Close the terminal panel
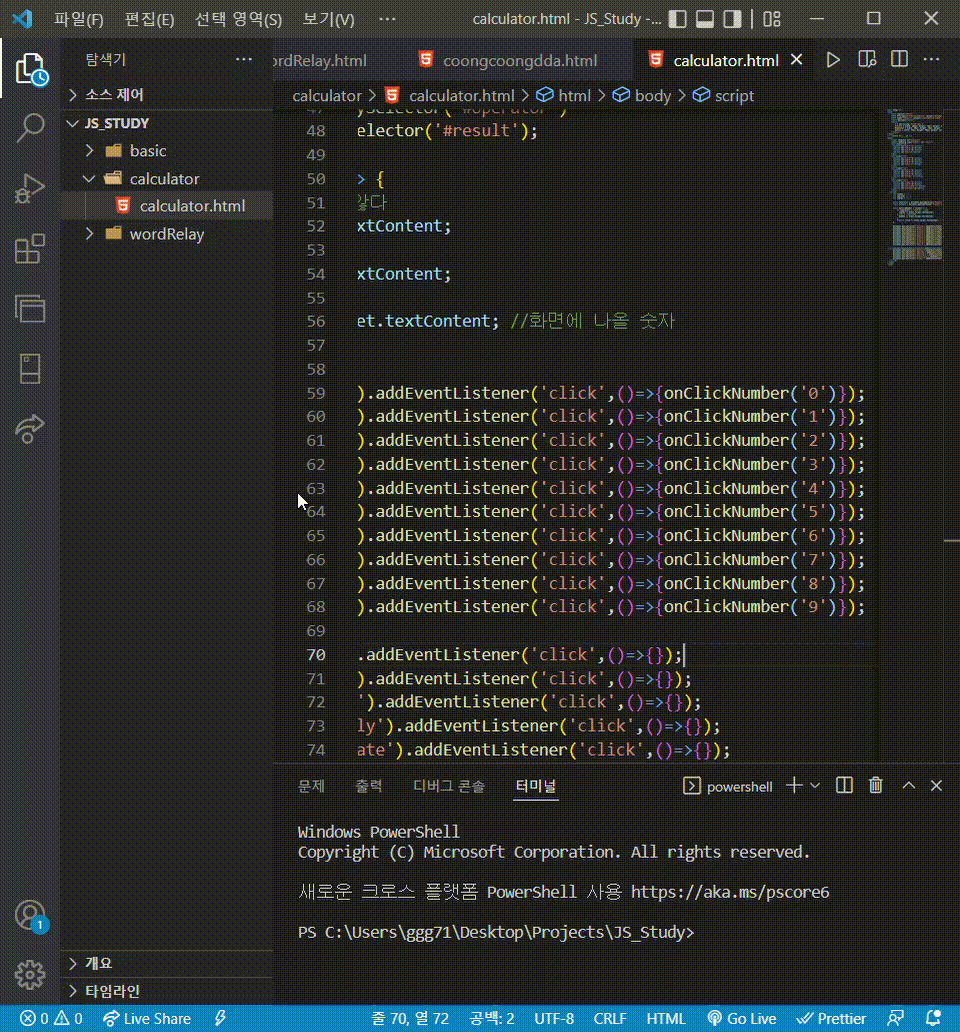 (x=936, y=785)
